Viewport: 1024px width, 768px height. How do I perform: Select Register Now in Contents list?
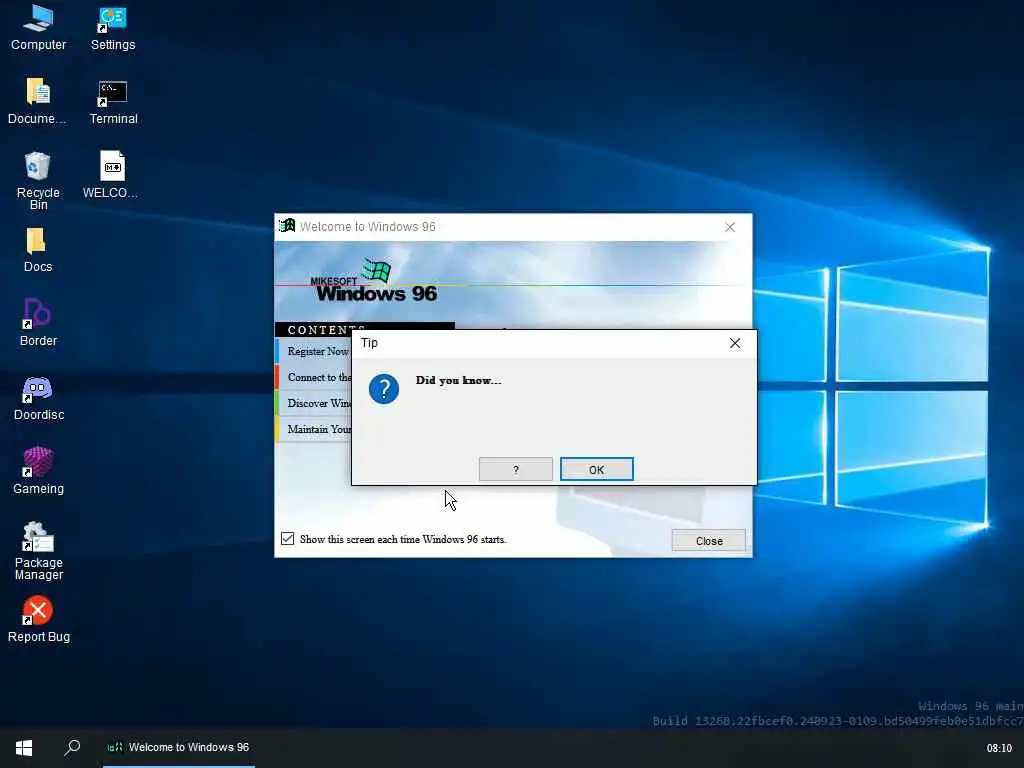(x=314, y=351)
